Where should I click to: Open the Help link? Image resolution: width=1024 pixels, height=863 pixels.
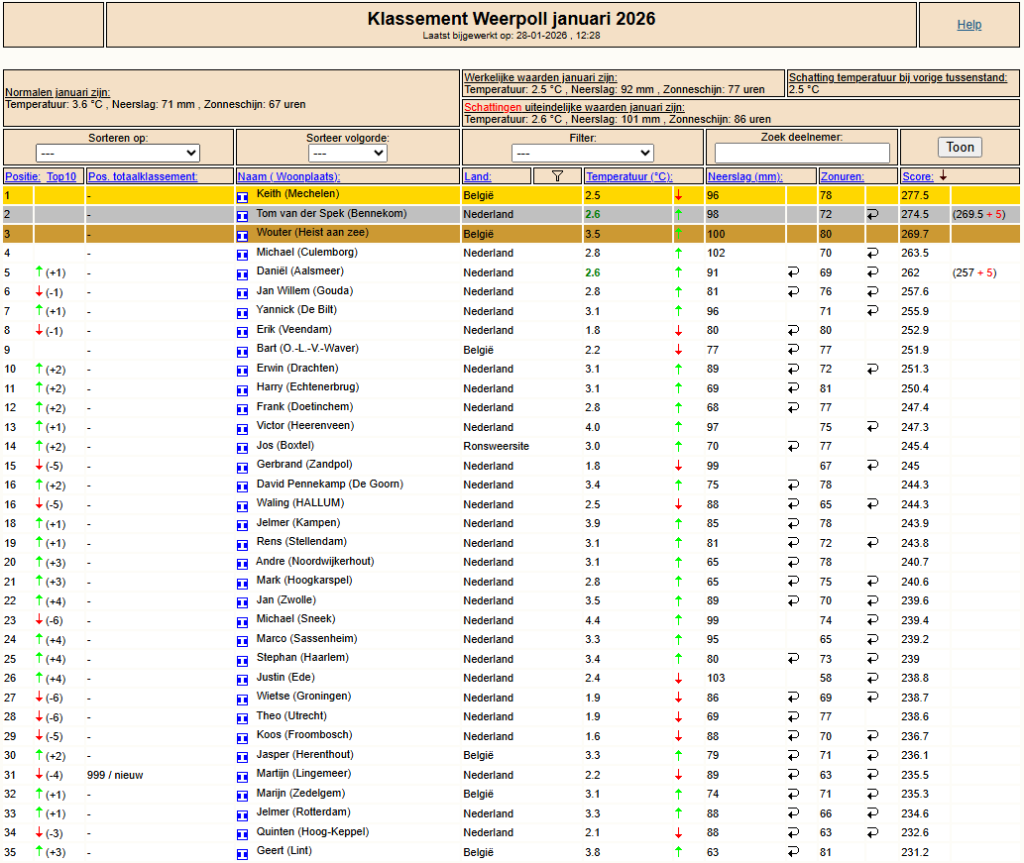click(969, 25)
